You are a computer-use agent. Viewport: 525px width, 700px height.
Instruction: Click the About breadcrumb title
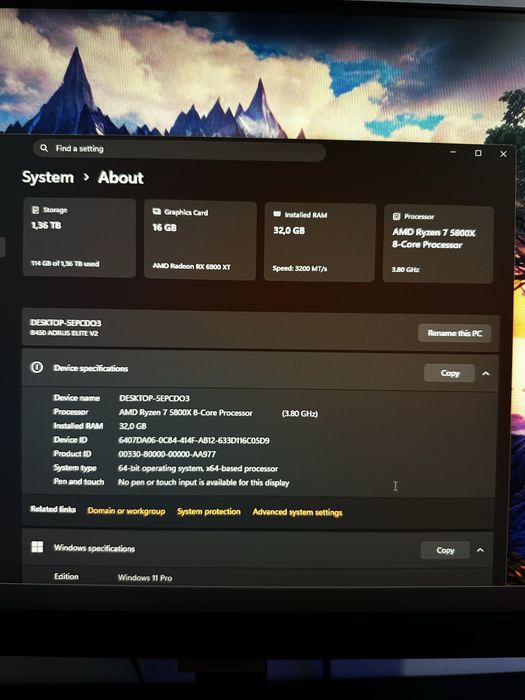(121, 178)
